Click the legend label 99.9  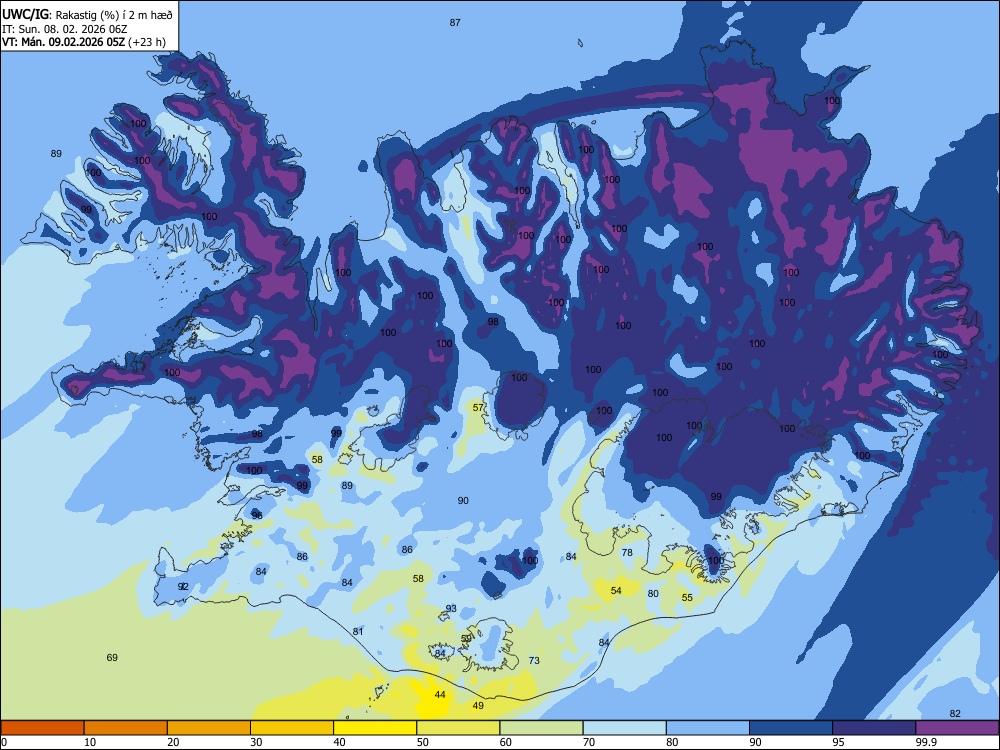(926, 742)
